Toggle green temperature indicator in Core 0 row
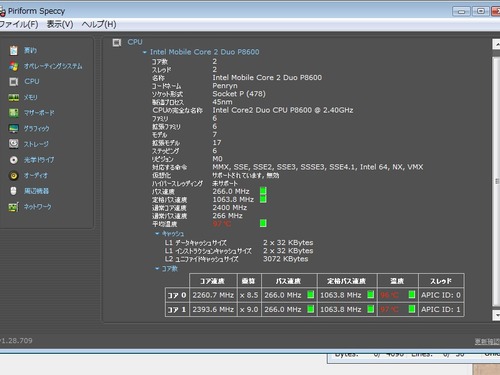Viewport: 500px width, 375px height. tap(412, 295)
